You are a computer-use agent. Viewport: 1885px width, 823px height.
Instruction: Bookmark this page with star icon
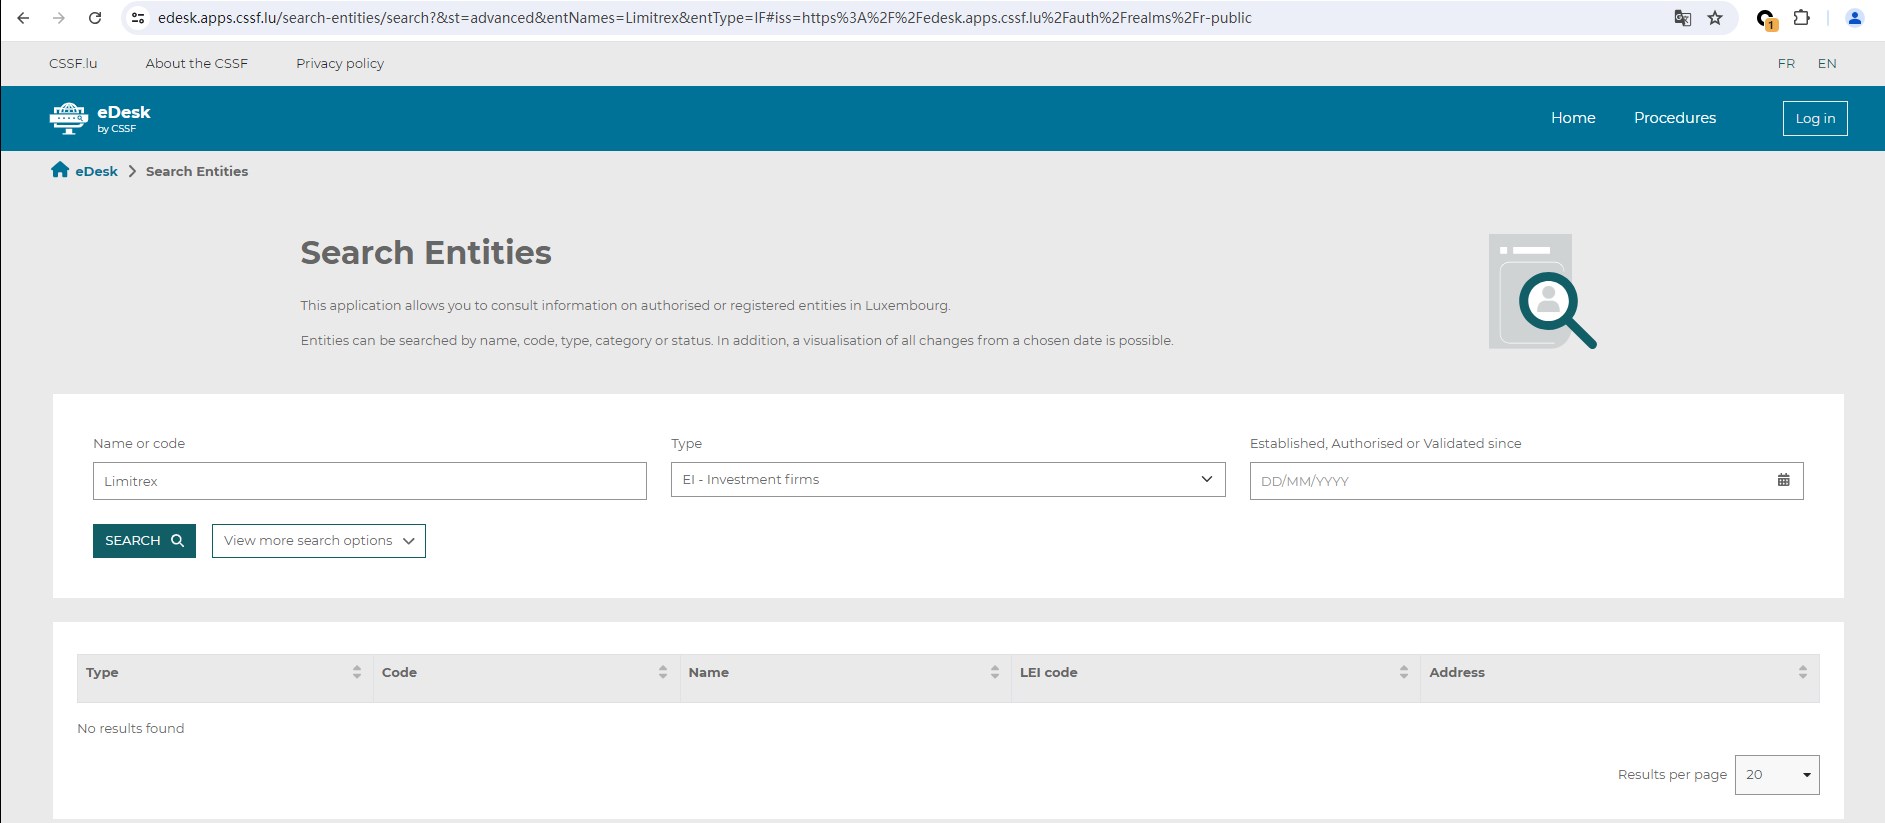click(x=1715, y=18)
